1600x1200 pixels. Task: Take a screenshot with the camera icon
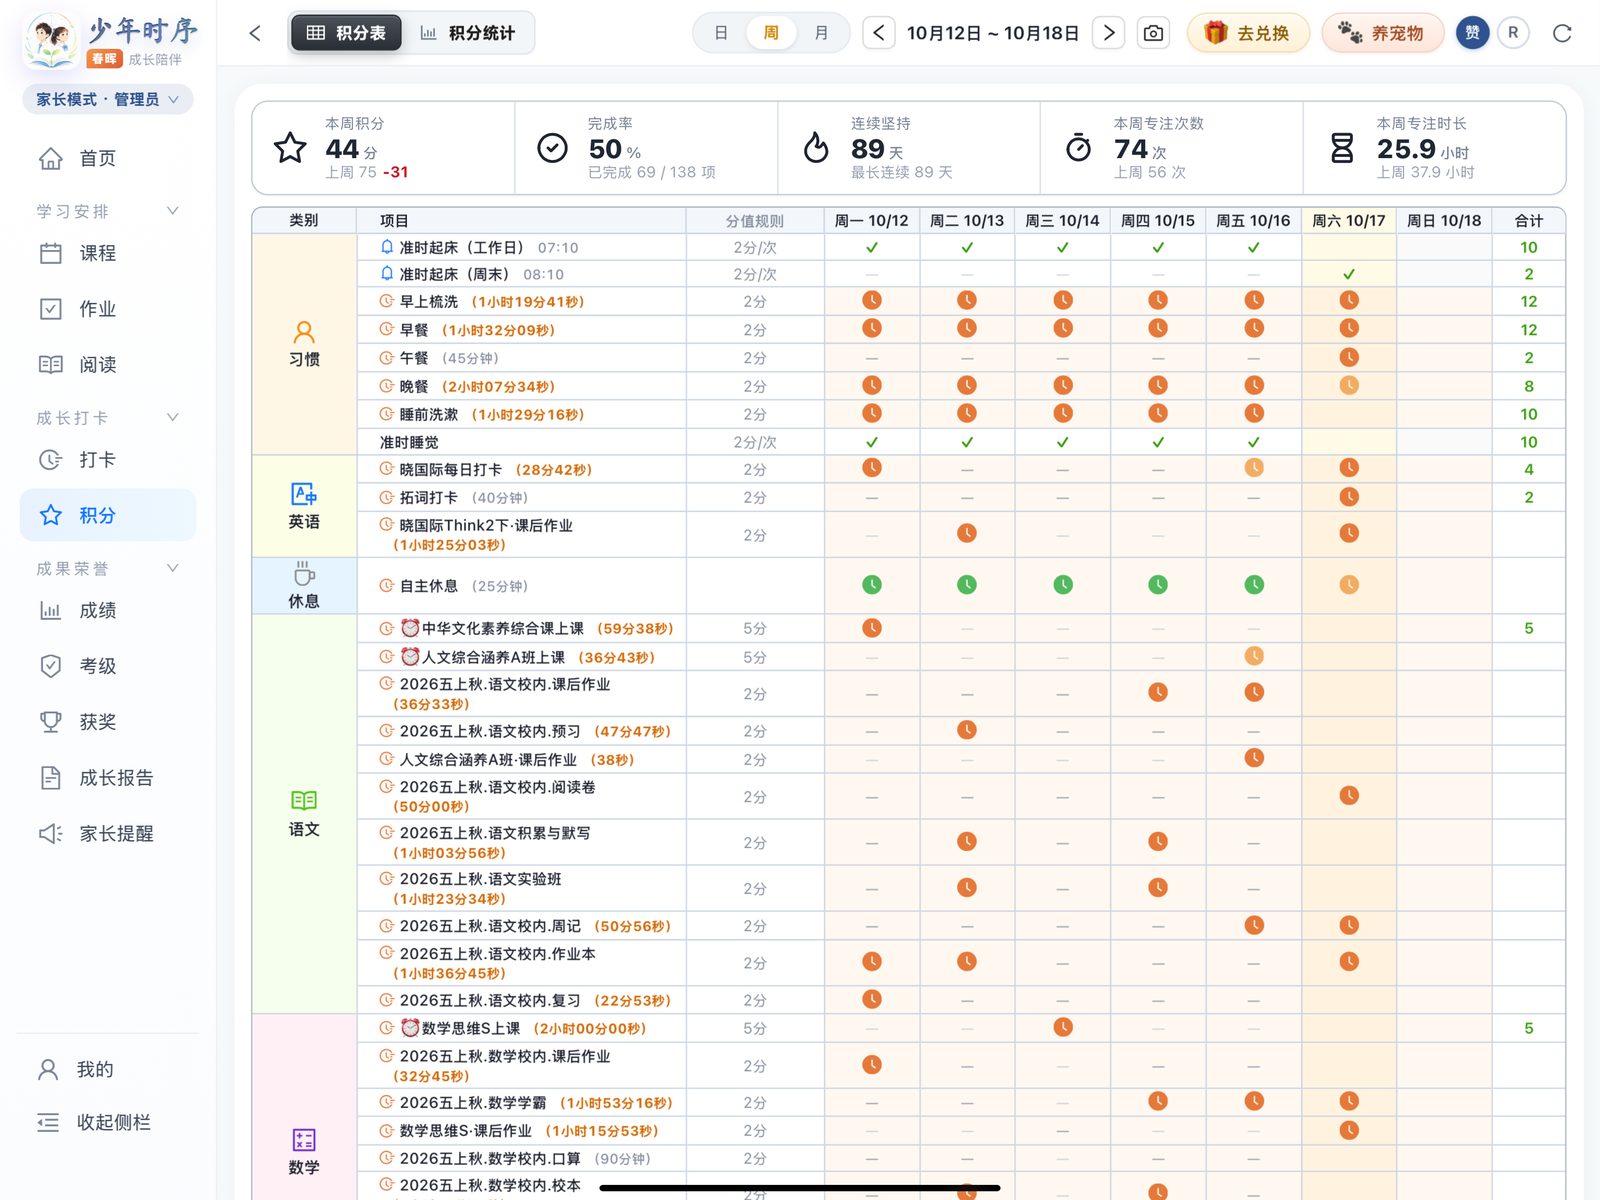[x=1153, y=33]
